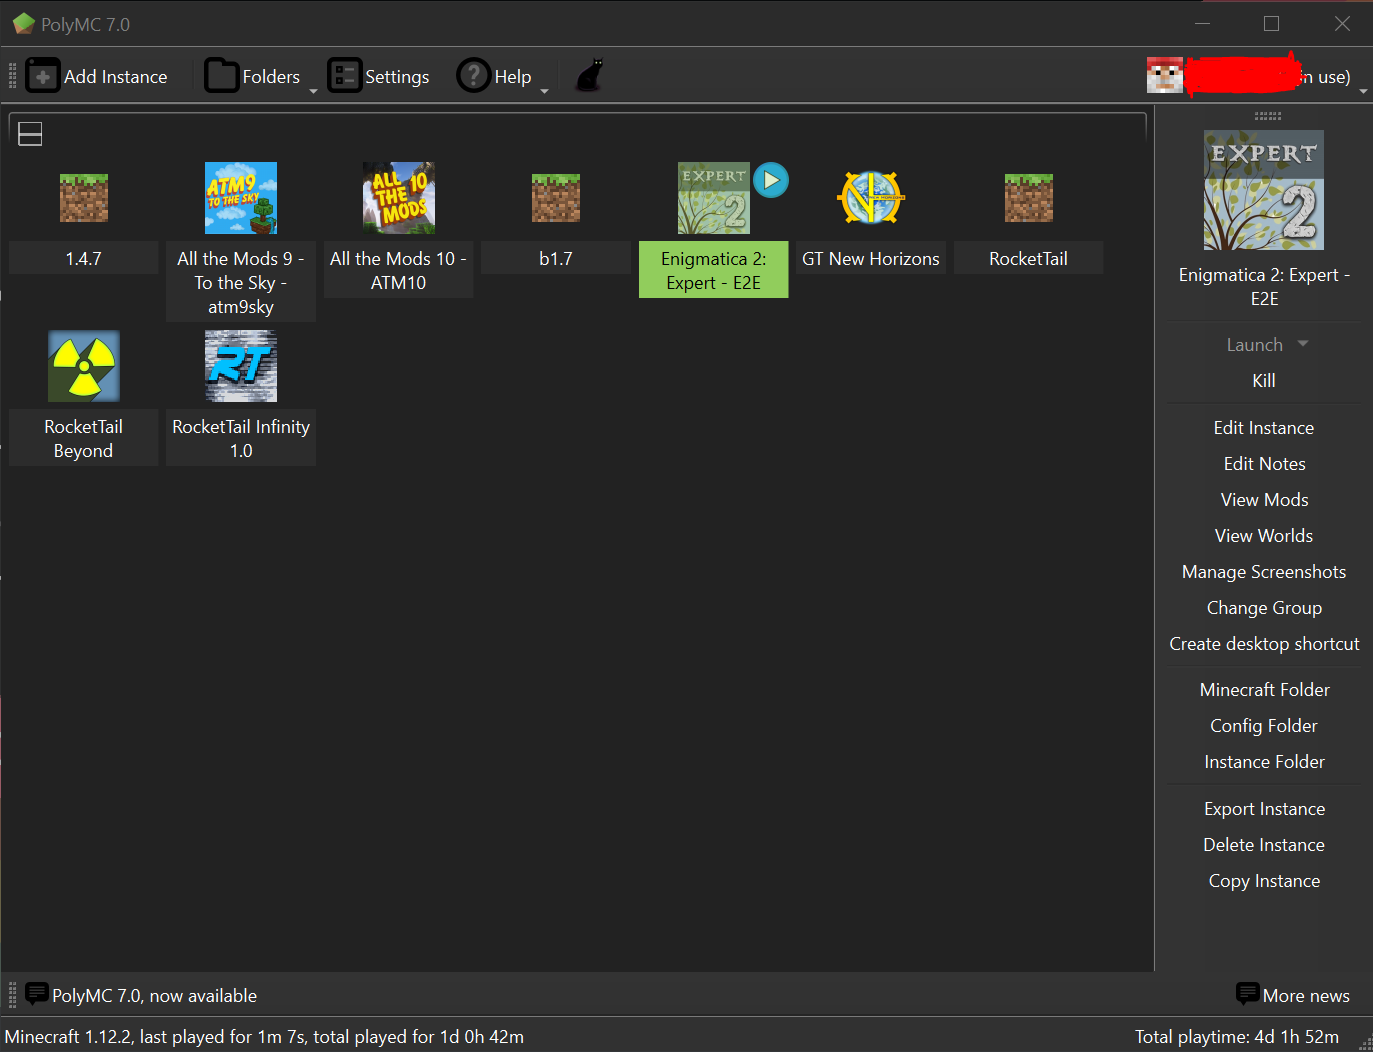1373x1052 pixels.
Task: Select the b1.7 grass block instance icon
Action: (x=556, y=198)
